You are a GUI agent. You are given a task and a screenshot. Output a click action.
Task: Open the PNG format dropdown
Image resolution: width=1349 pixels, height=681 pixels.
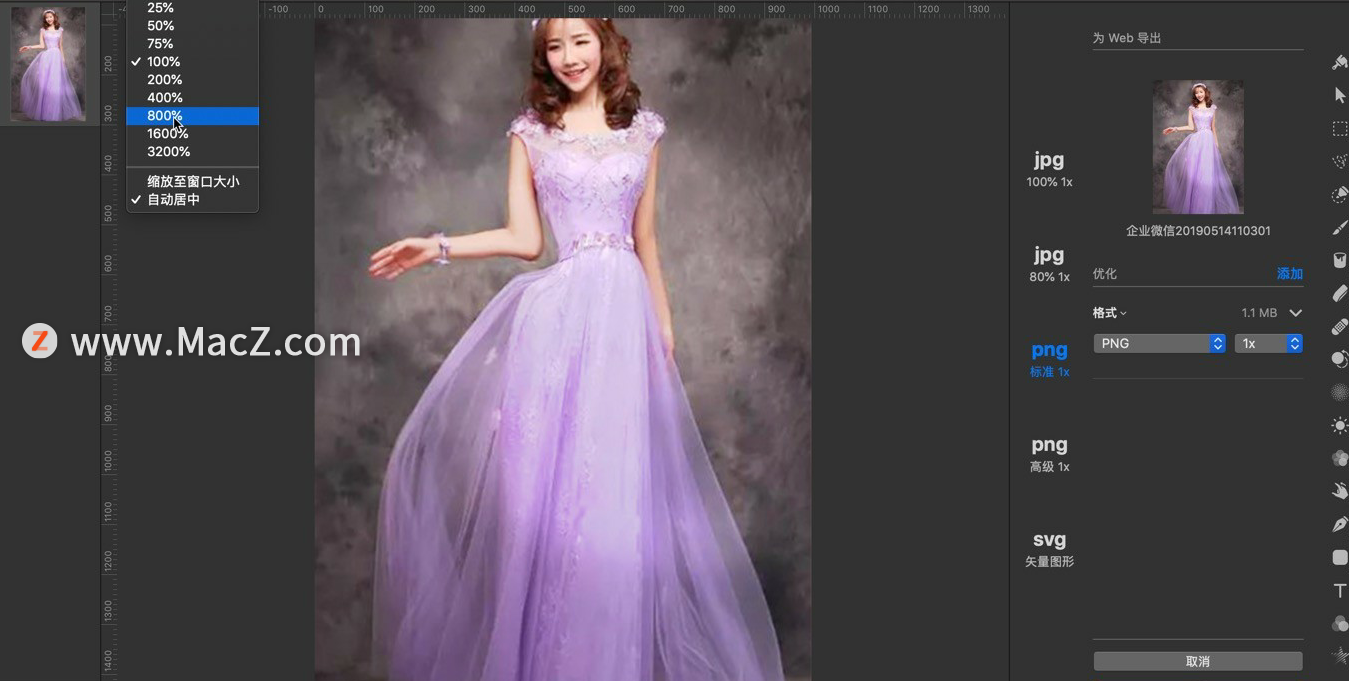[1160, 343]
